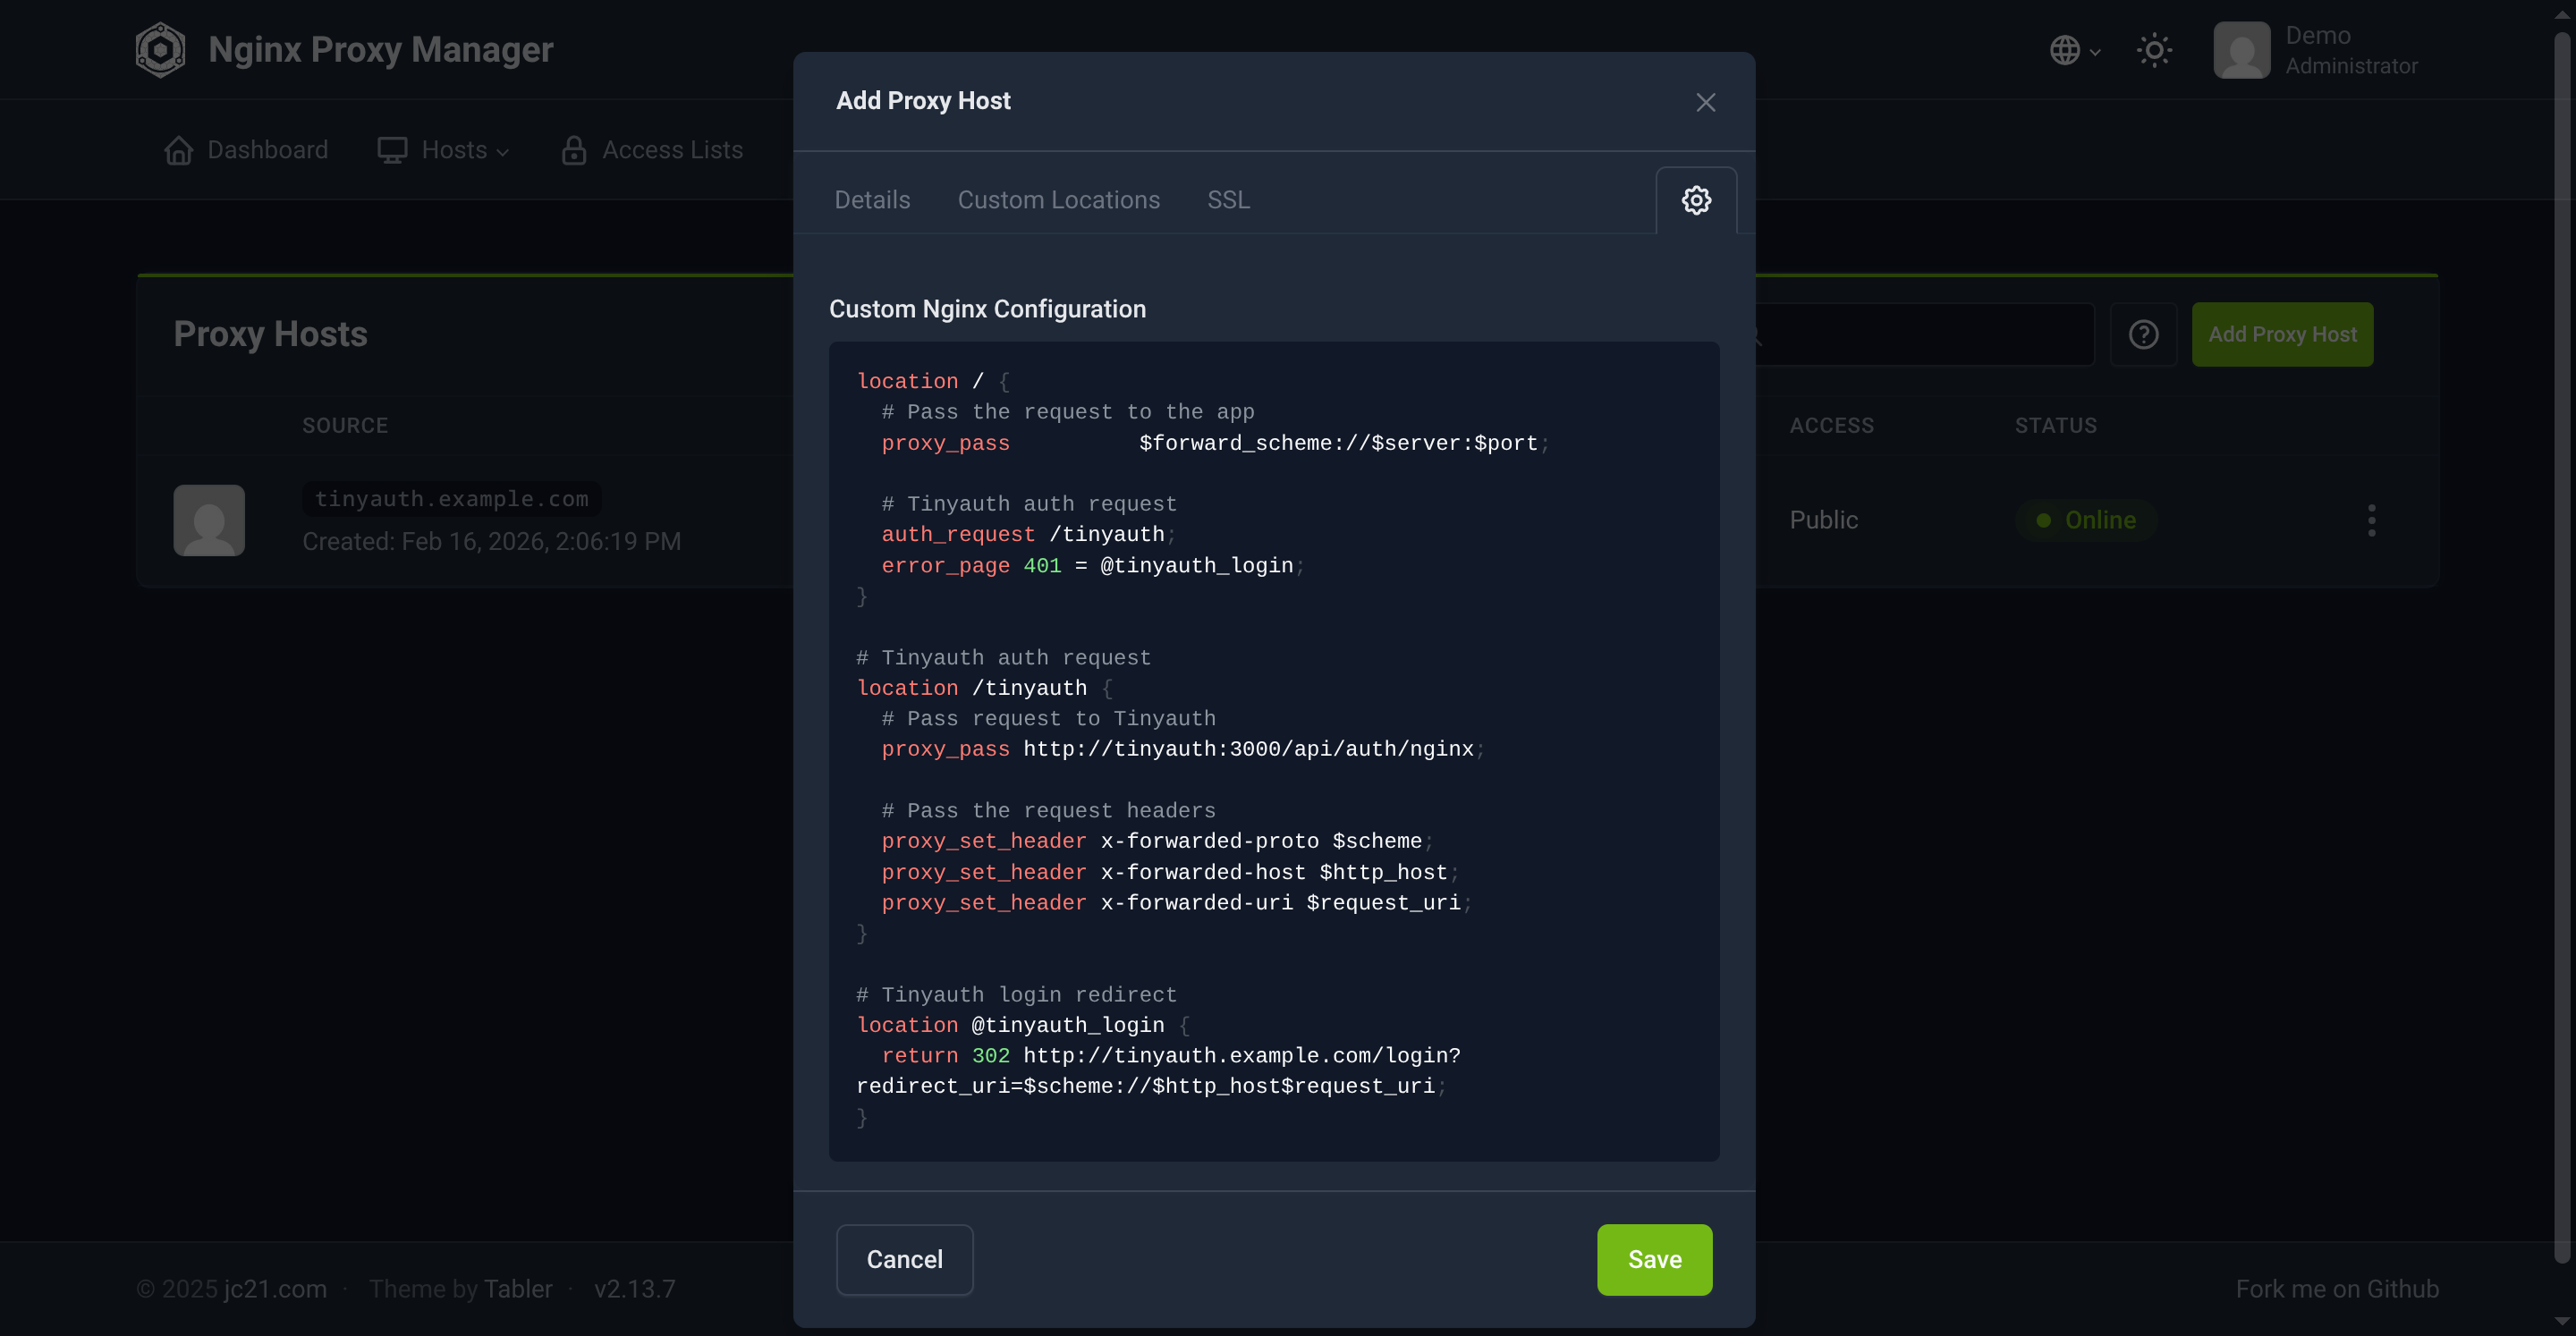Click the Cancel button
This screenshot has width=2576, height=1336.
coord(904,1259)
